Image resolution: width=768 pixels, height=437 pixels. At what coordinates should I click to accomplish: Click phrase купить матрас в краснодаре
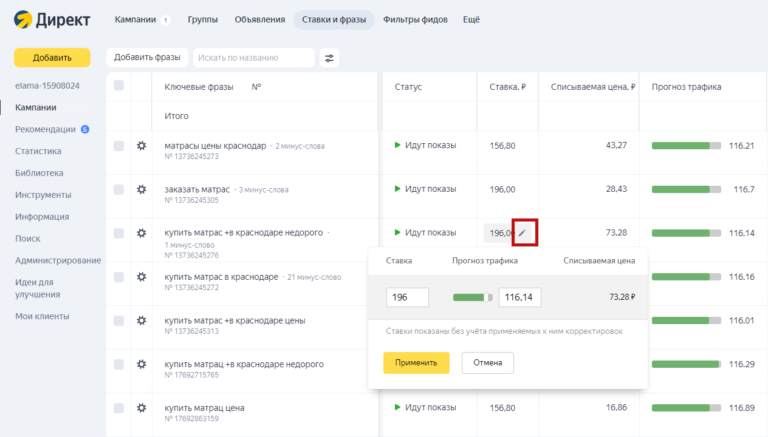221,277
